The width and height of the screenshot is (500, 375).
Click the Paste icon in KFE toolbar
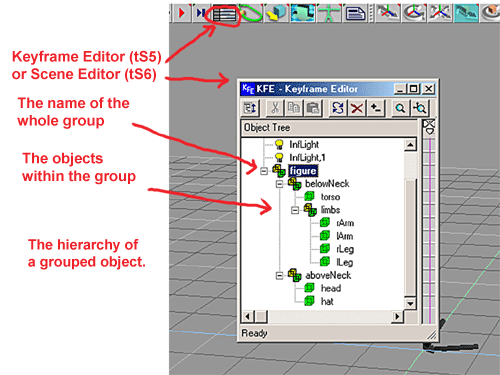(x=313, y=108)
